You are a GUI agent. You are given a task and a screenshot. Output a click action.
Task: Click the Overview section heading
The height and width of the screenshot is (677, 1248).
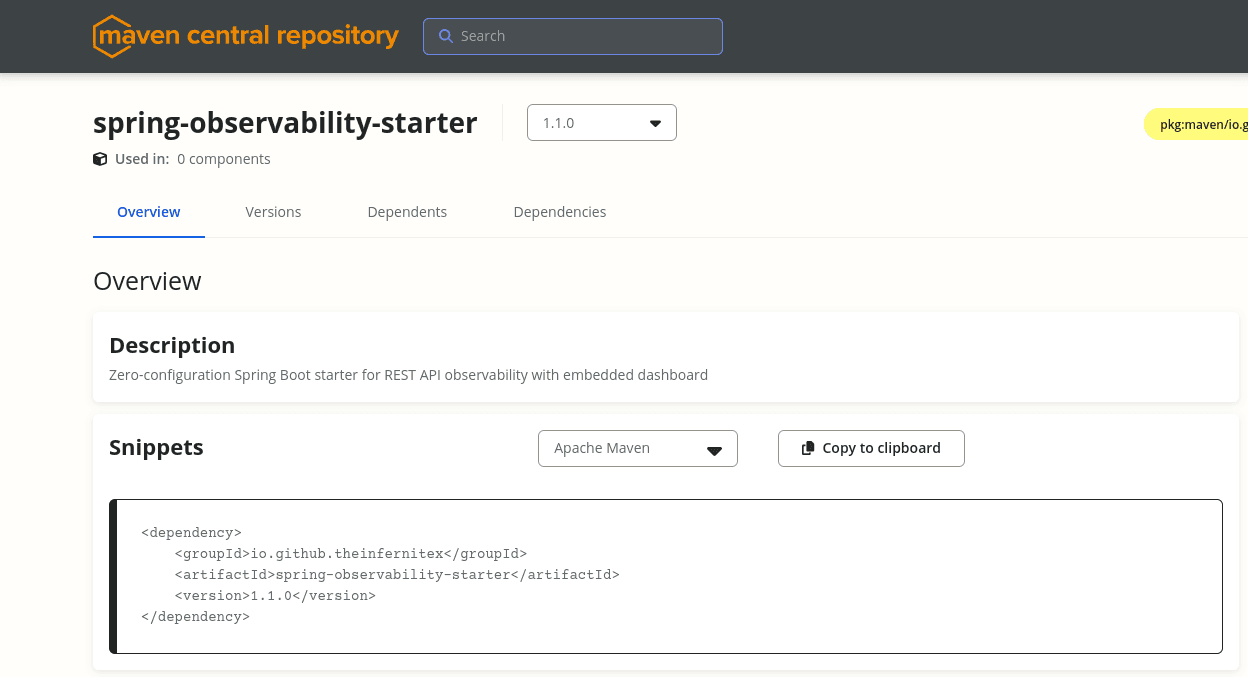pyautogui.click(x=147, y=281)
